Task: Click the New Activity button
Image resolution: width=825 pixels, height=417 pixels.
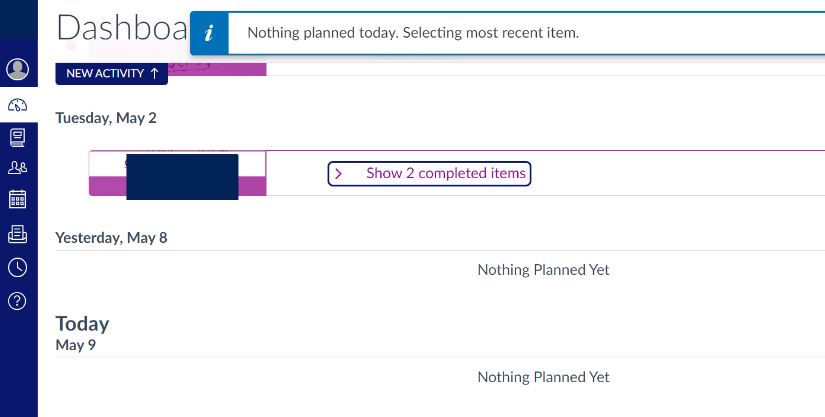Action: (112, 74)
